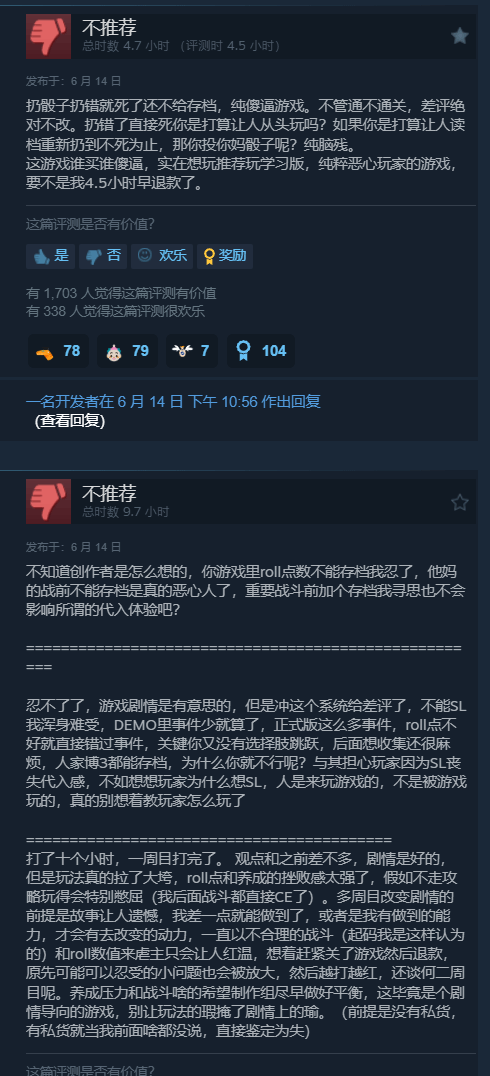
Task: Toggle the outlined star on the second review
Action: [459, 502]
